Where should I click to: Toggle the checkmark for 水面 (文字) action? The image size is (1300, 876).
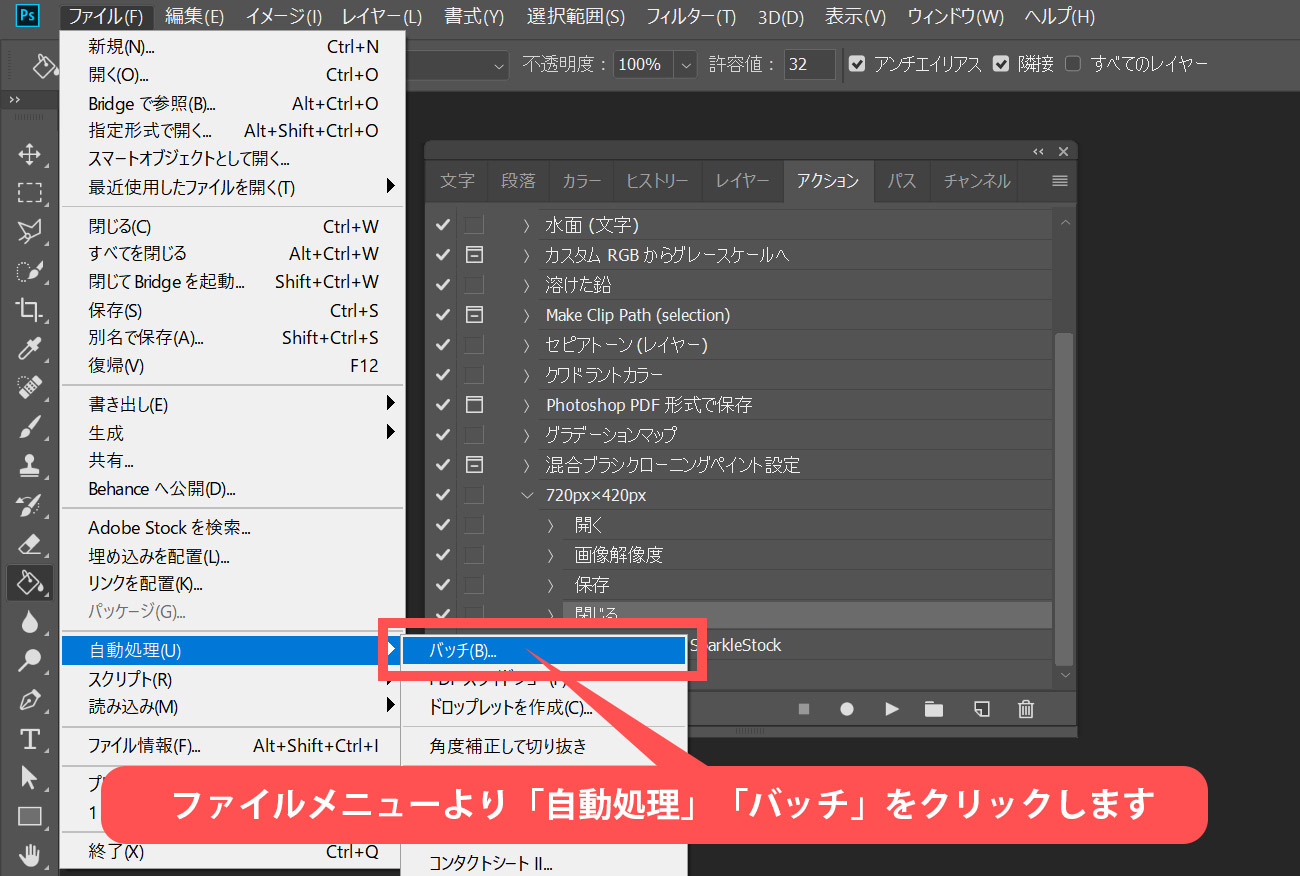click(x=443, y=225)
